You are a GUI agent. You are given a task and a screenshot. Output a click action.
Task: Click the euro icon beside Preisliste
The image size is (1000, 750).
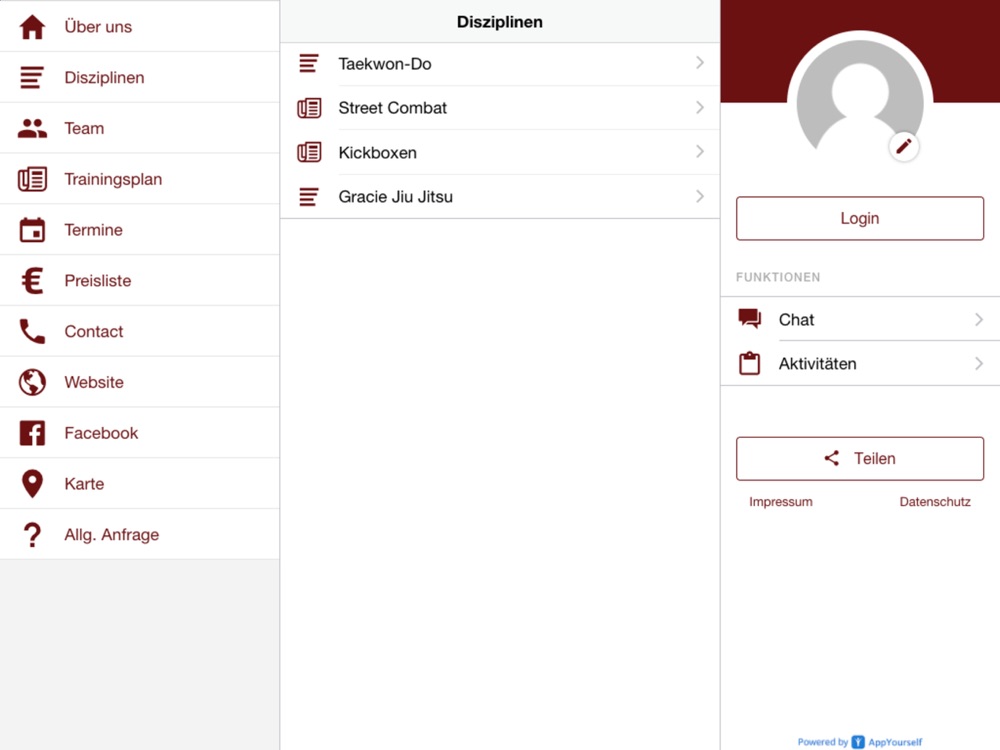click(33, 281)
